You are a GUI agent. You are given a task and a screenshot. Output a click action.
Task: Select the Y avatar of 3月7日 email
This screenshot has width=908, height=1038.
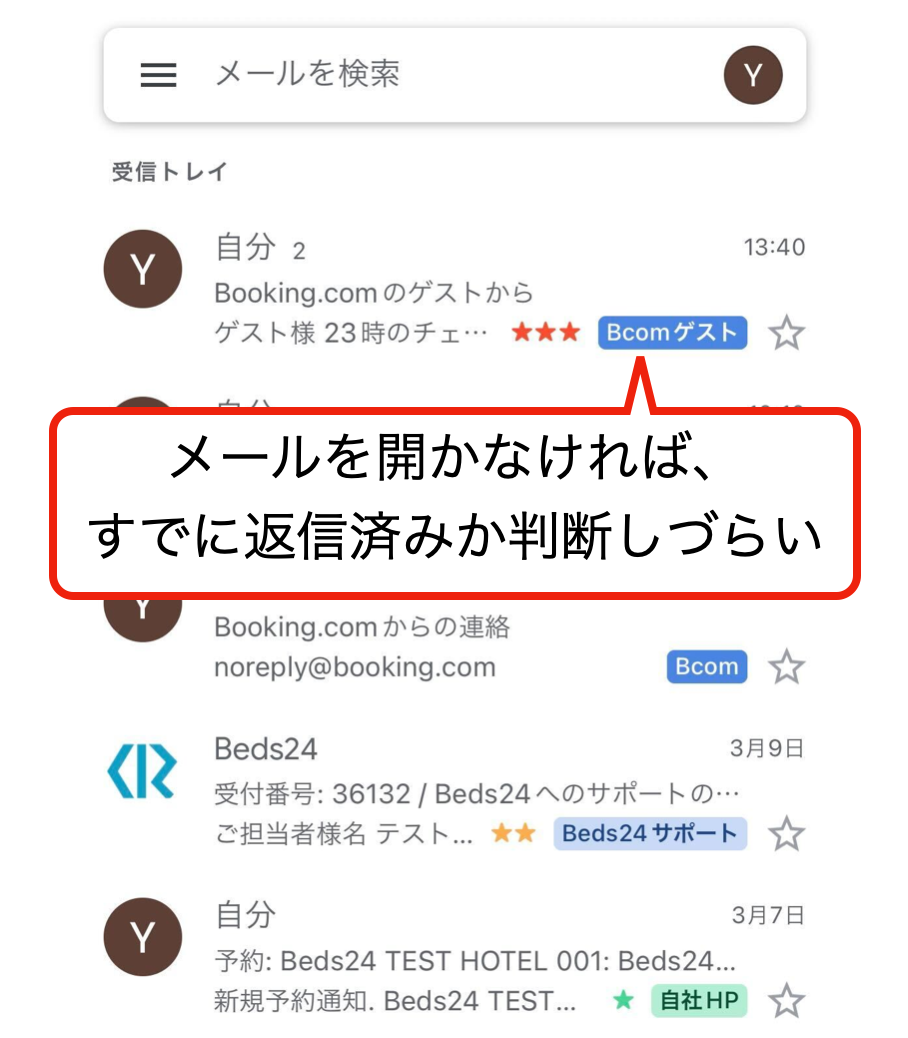point(143,937)
